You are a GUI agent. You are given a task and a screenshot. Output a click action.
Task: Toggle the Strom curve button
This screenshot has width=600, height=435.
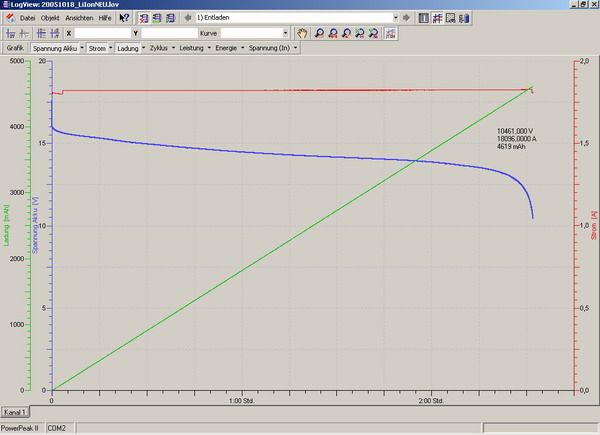96,47
